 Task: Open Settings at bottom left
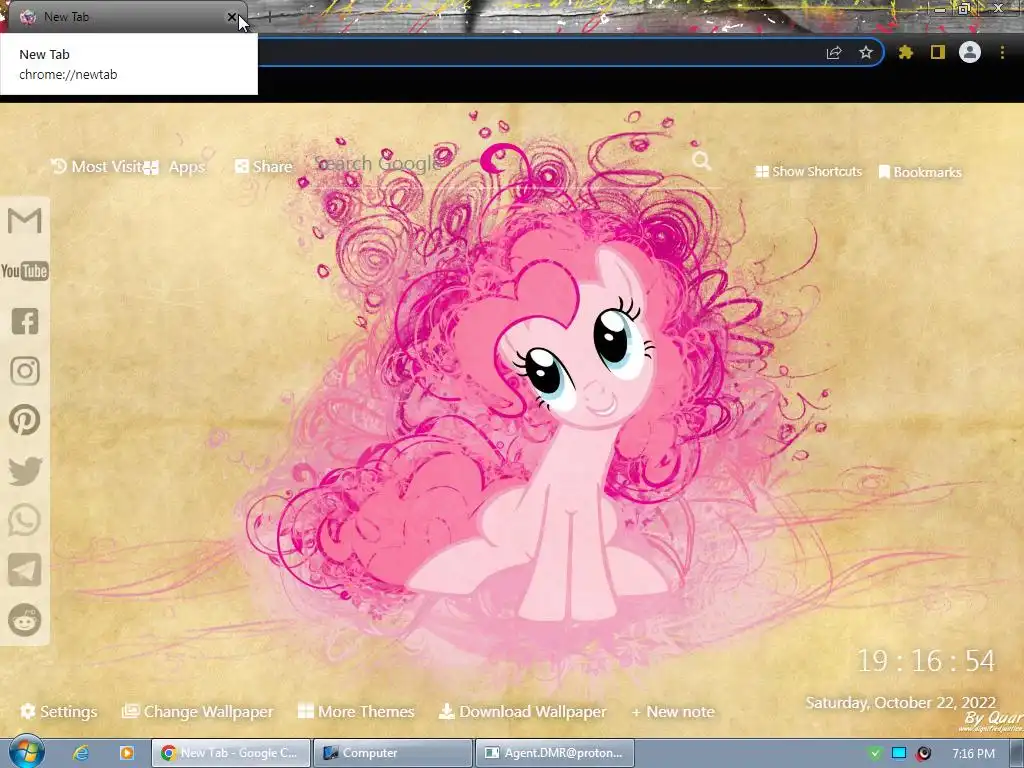coord(59,712)
